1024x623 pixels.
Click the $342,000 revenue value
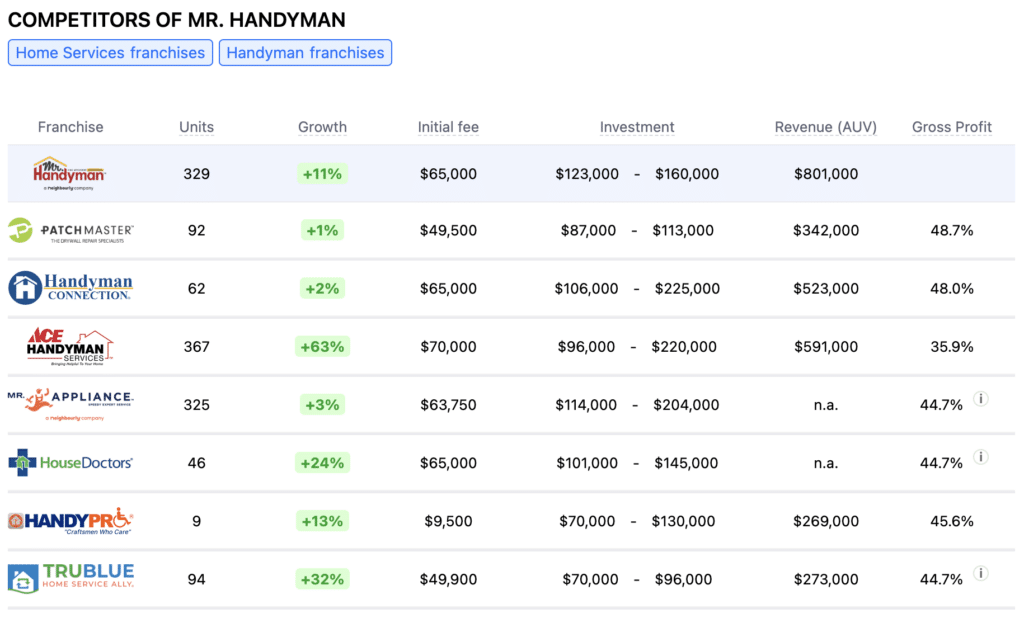(x=826, y=231)
